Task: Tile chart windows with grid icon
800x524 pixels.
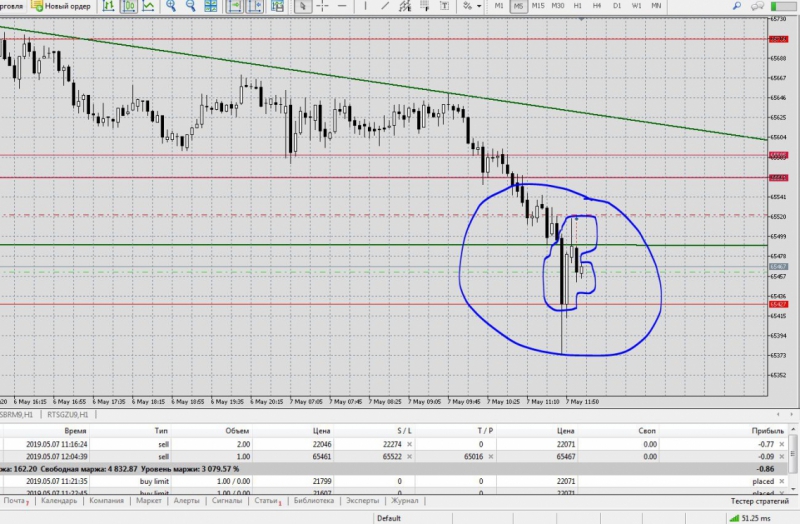Action: (x=210, y=6)
